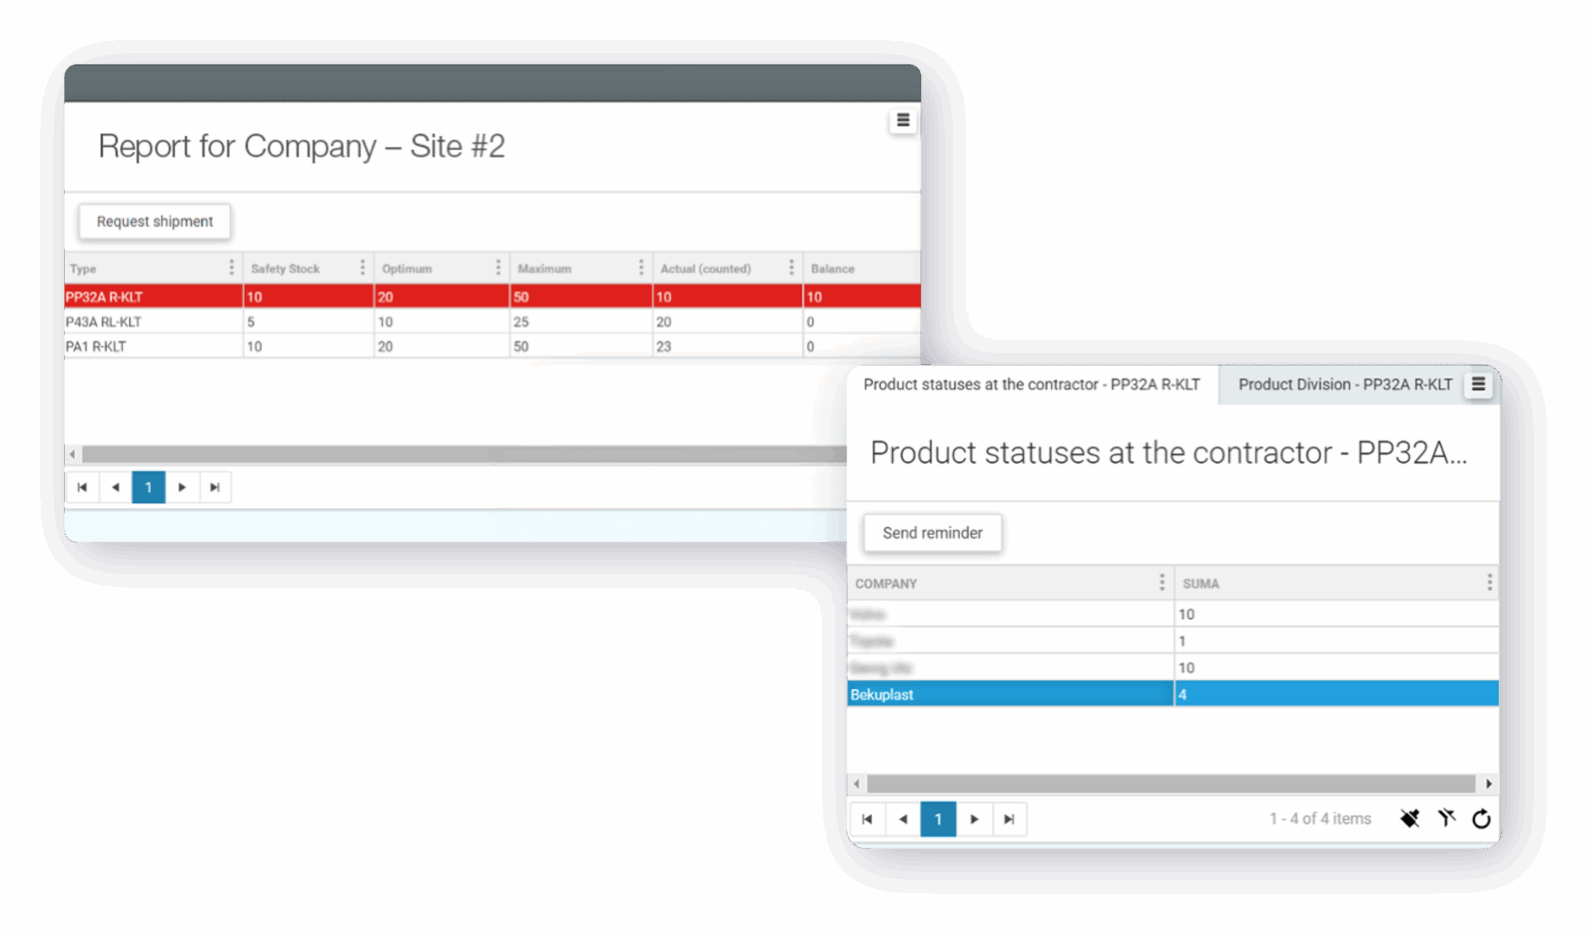
Task: Select Product statuses at the contractor tab
Action: click(1031, 385)
